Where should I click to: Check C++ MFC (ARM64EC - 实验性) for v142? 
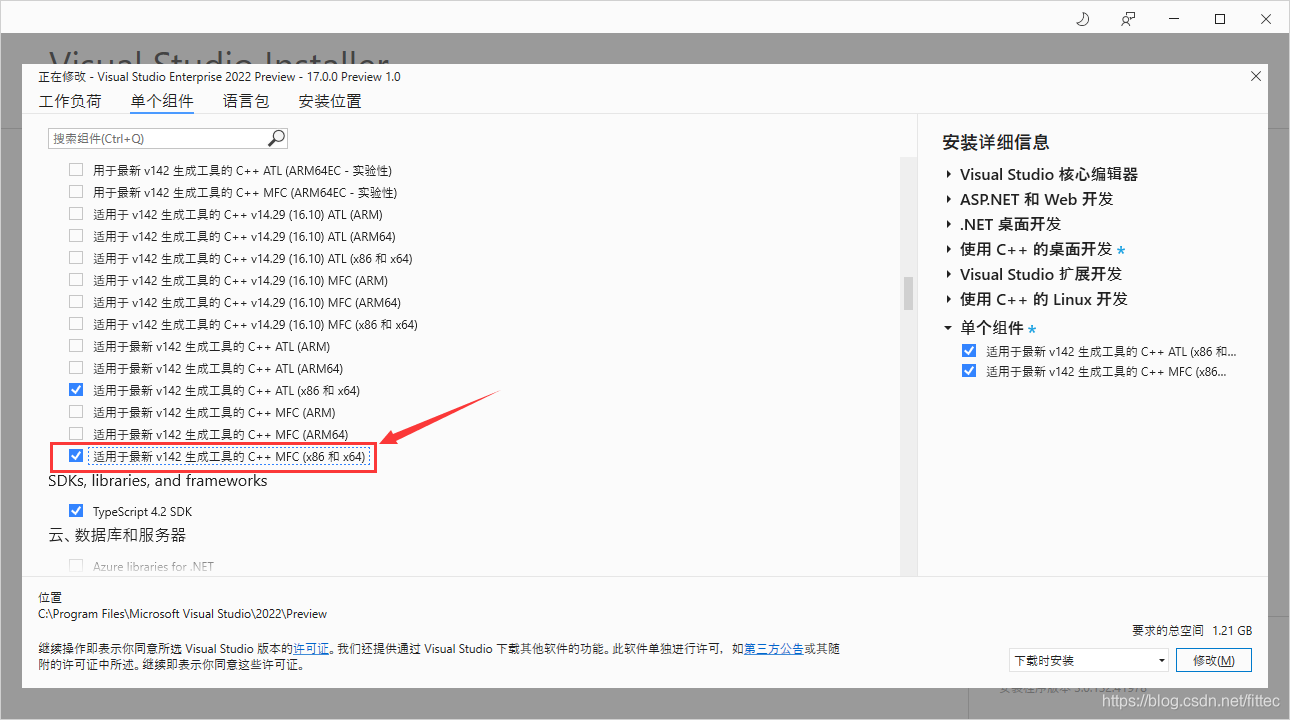76,192
